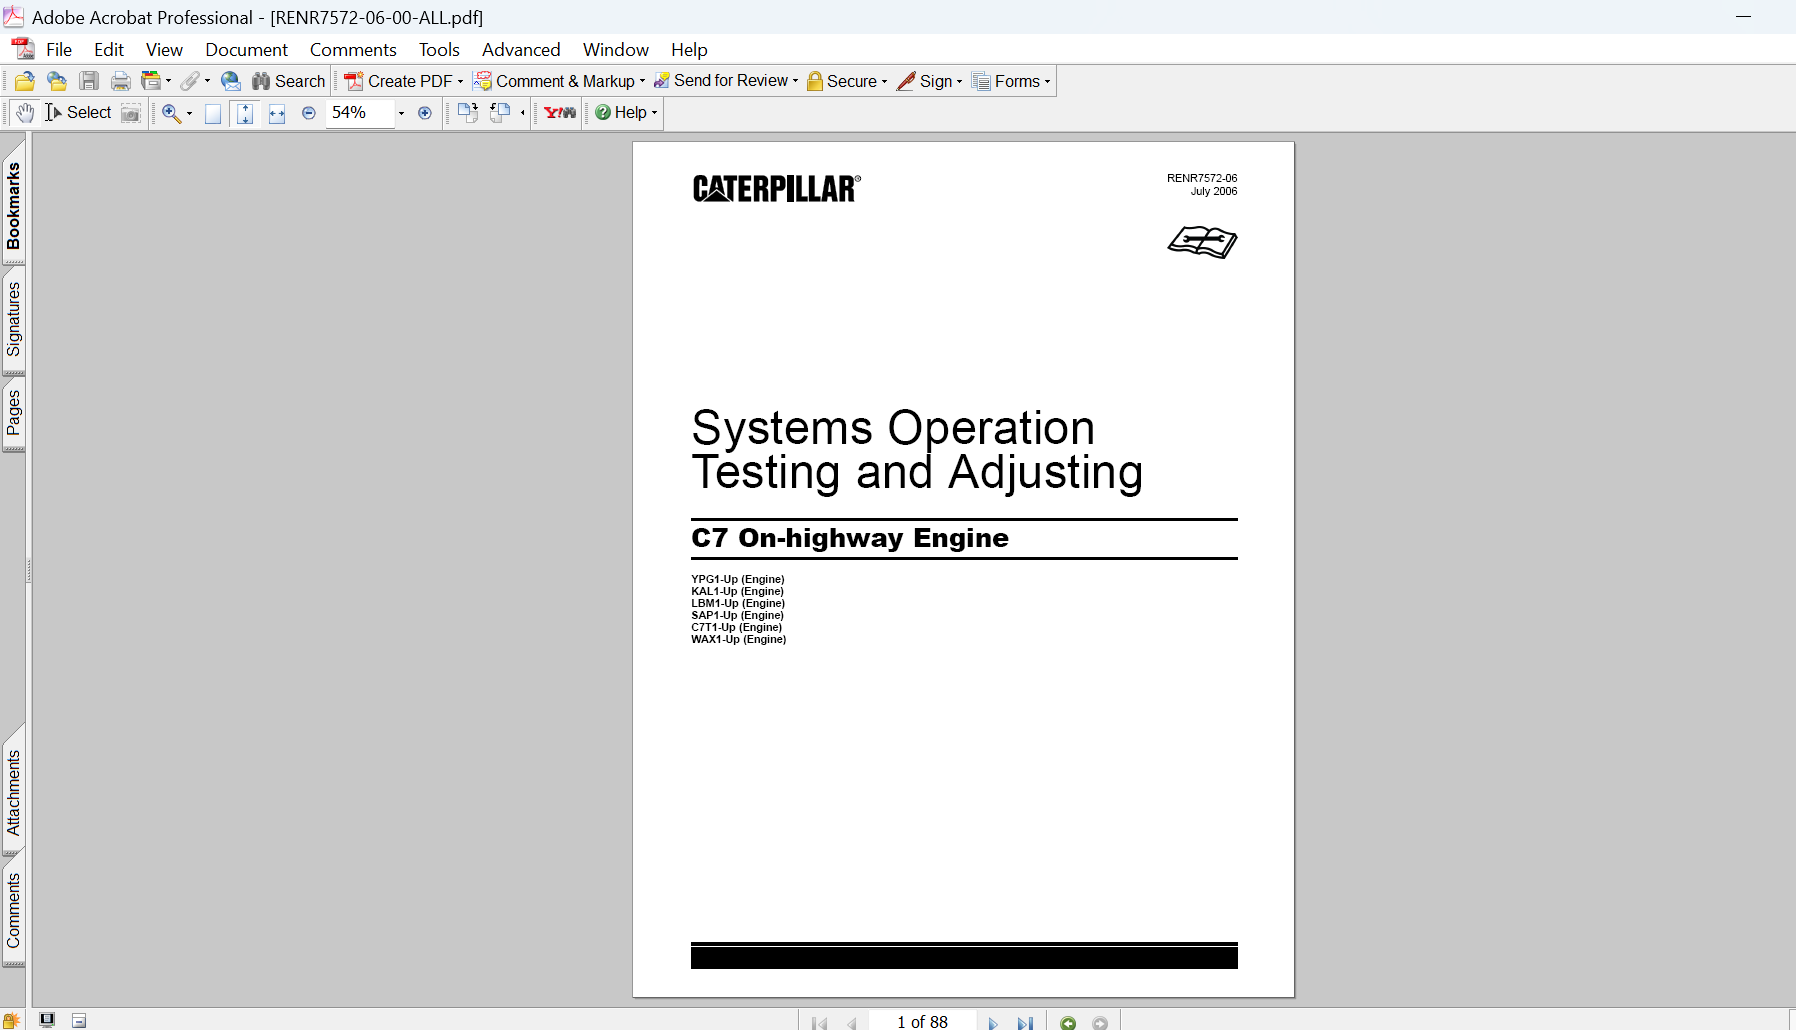Save the document with floppy icon
Viewport: 1796px width, 1030px height.
89,82
